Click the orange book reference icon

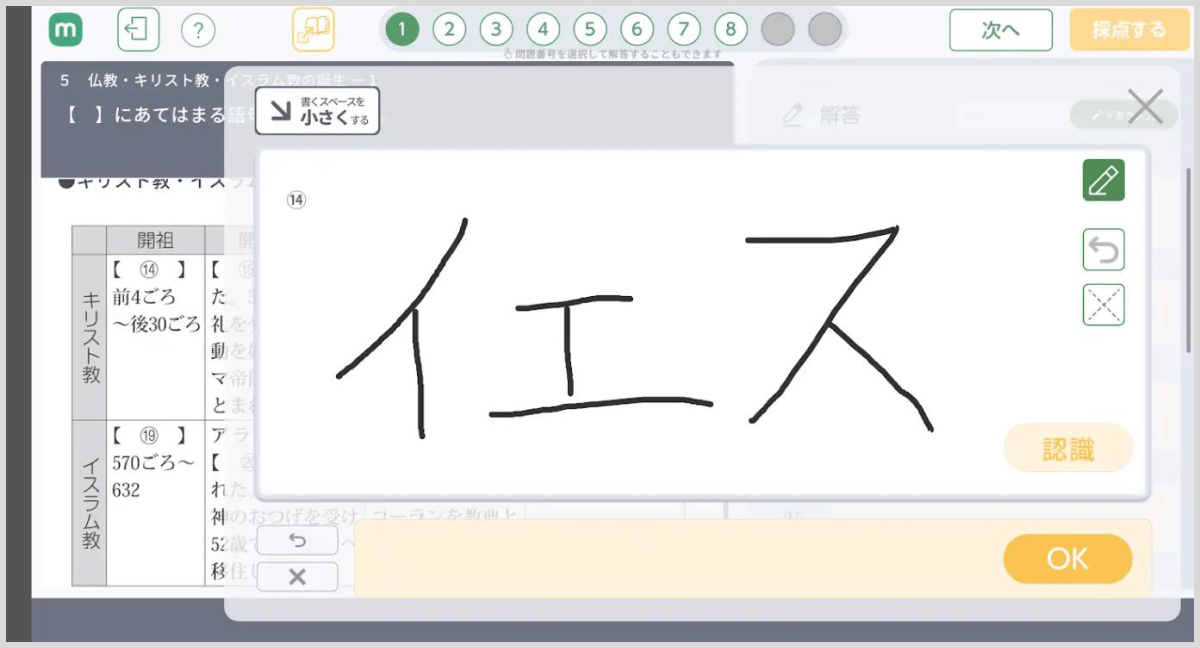[313, 30]
